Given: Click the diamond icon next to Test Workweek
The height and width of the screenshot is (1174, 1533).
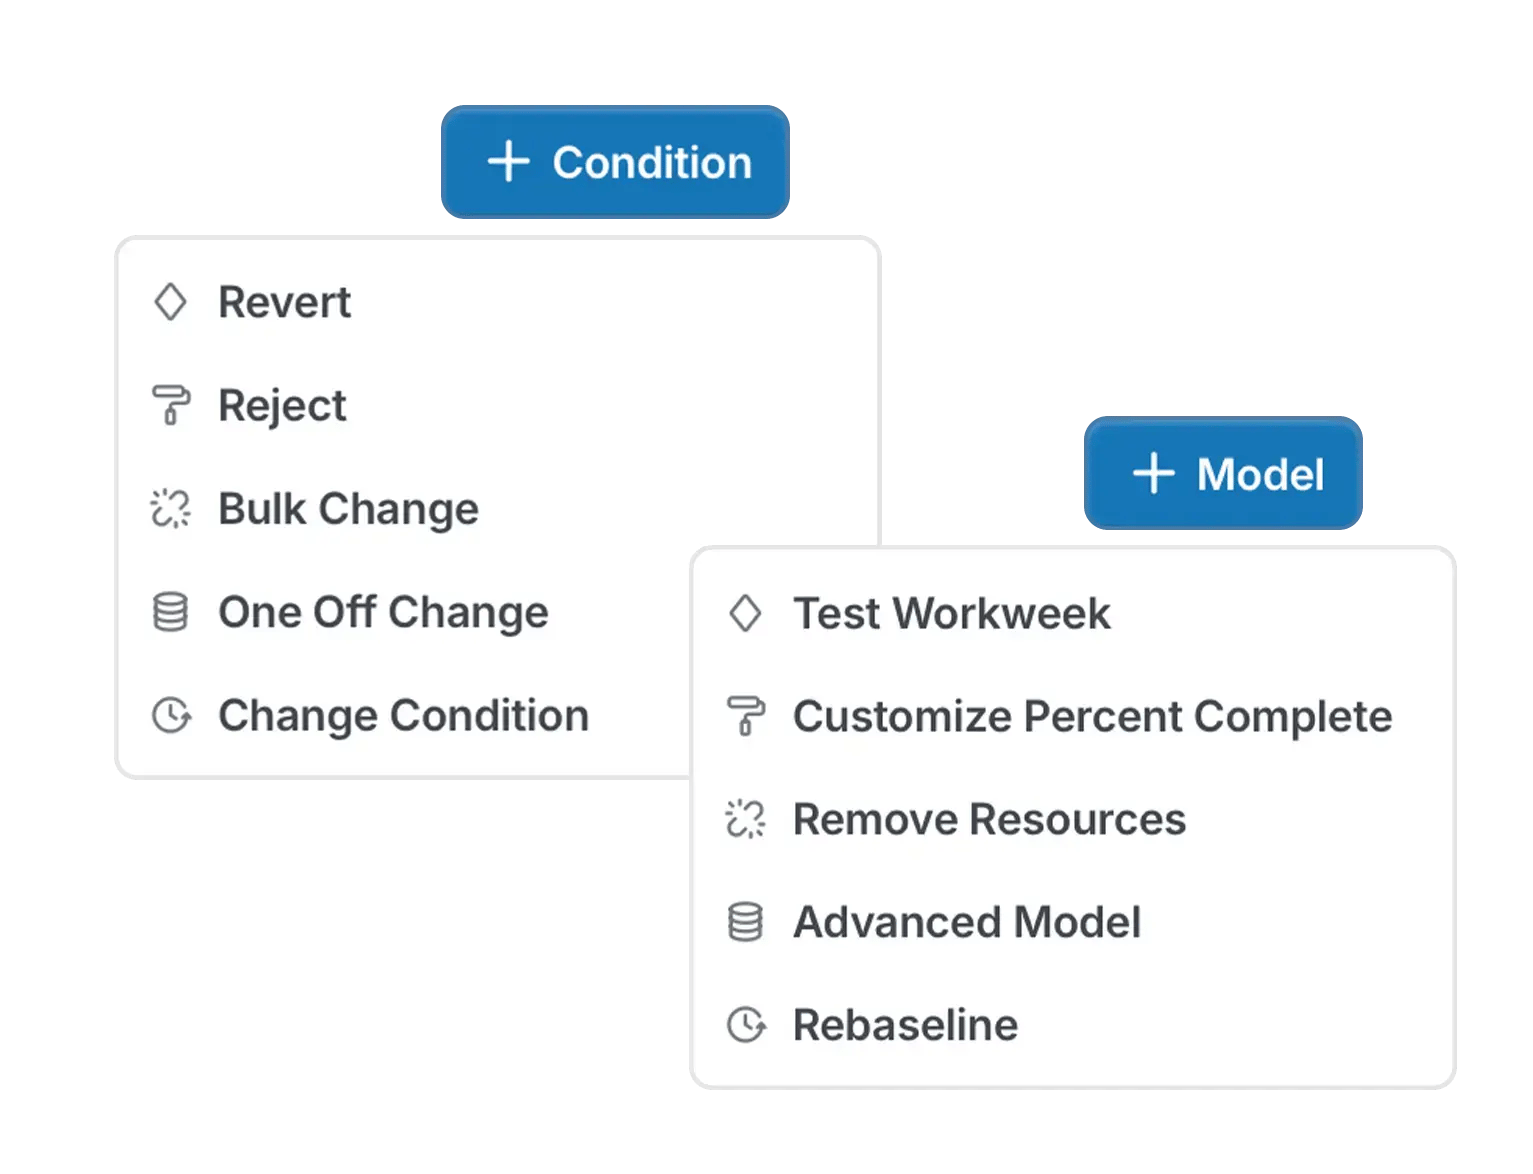Looking at the screenshot, I should pos(746,614).
